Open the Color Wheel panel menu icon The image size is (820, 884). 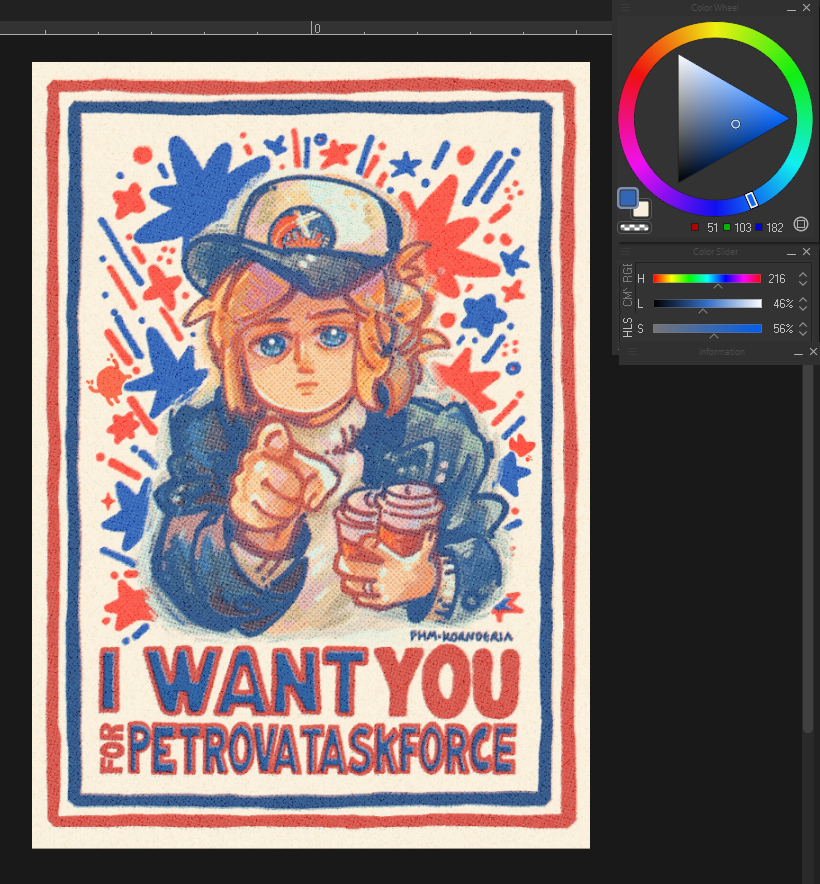tap(625, 7)
